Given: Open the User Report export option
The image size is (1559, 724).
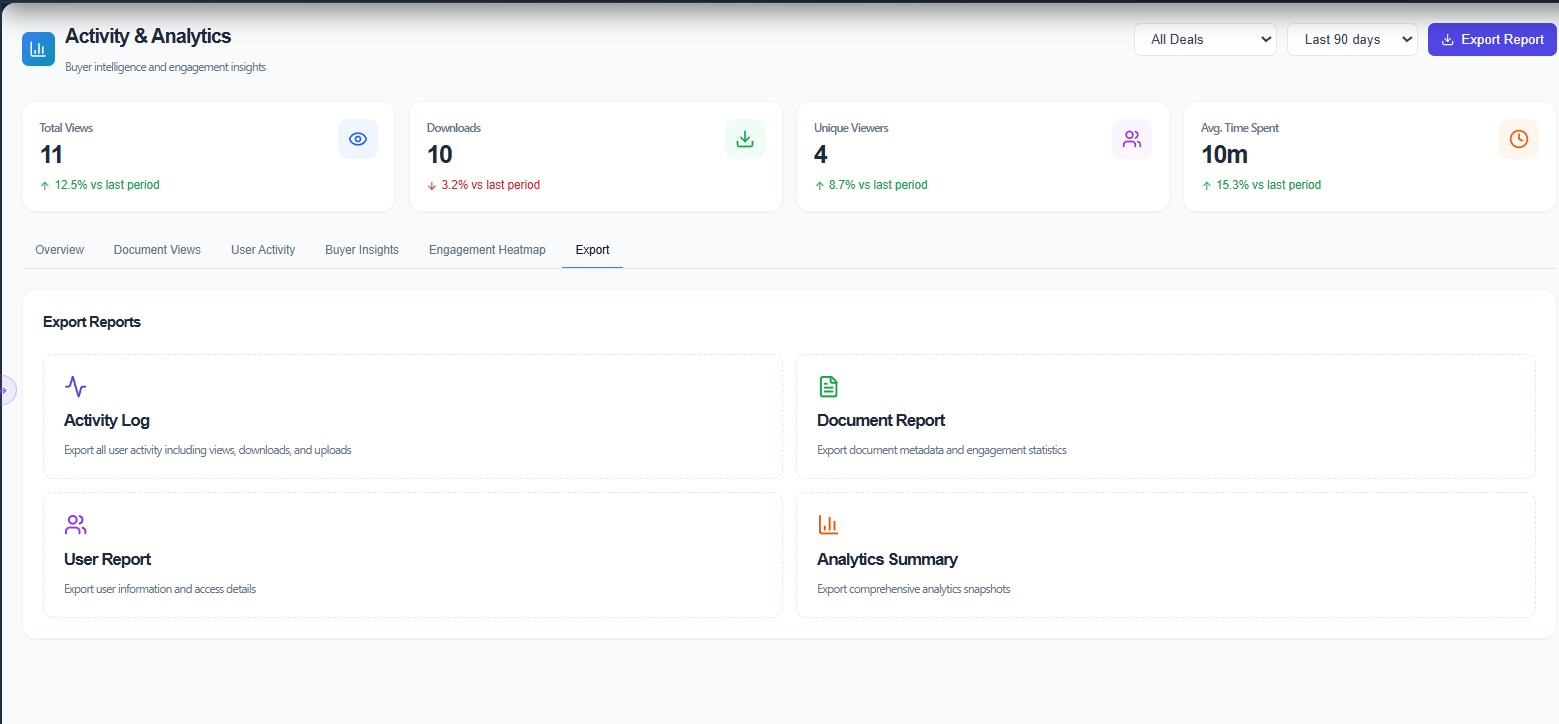Looking at the screenshot, I should (x=412, y=555).
